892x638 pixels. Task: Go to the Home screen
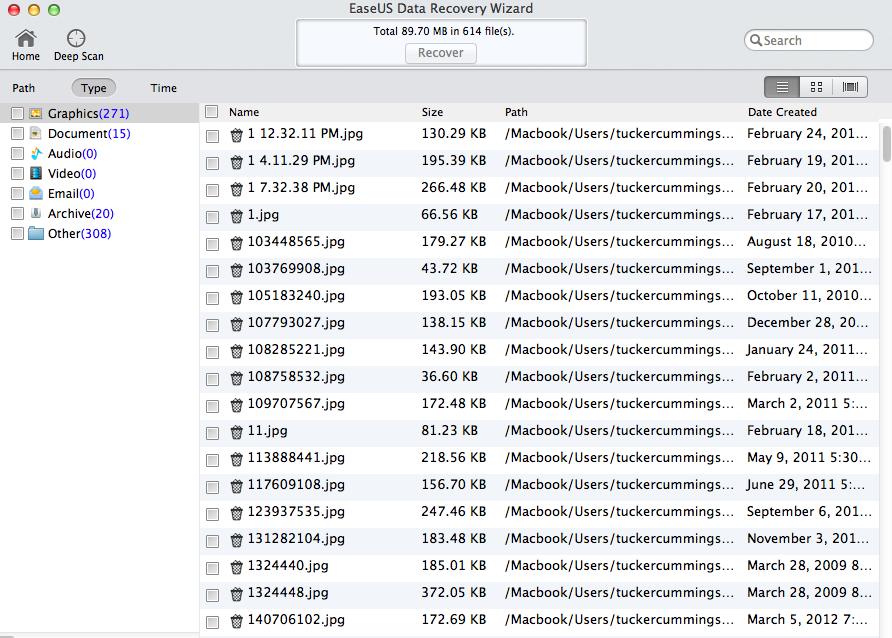pyautogui.click(x=26, y=45)
